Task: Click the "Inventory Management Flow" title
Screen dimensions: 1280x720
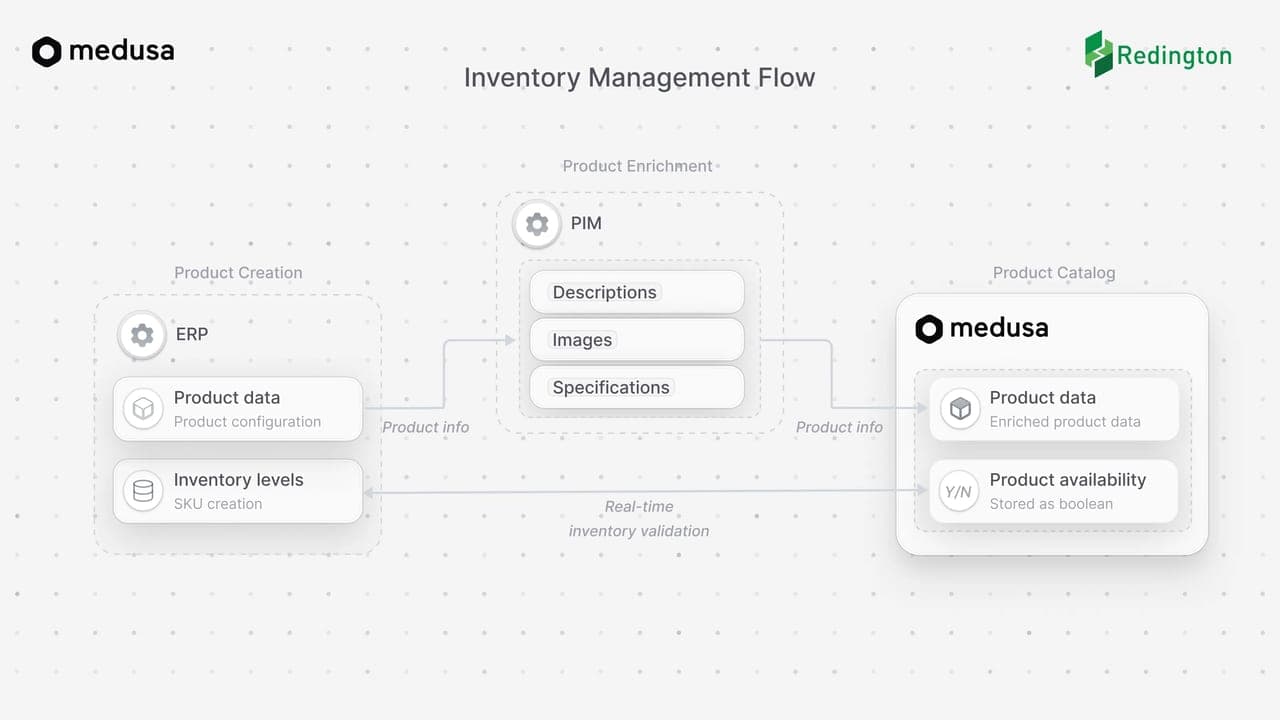Action: coord(640,78)
